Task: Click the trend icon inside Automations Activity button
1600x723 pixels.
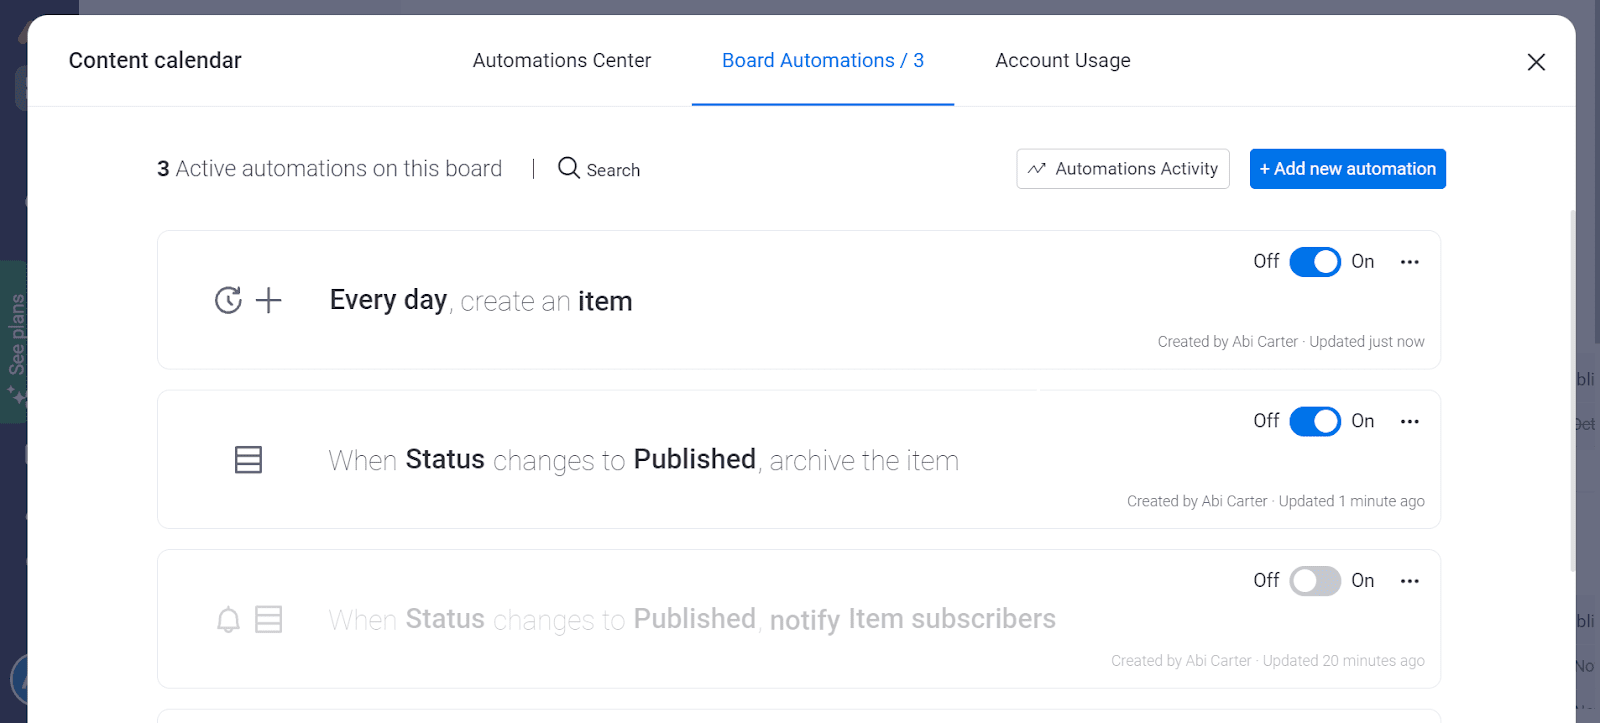Action: (x=1037, y=169)
